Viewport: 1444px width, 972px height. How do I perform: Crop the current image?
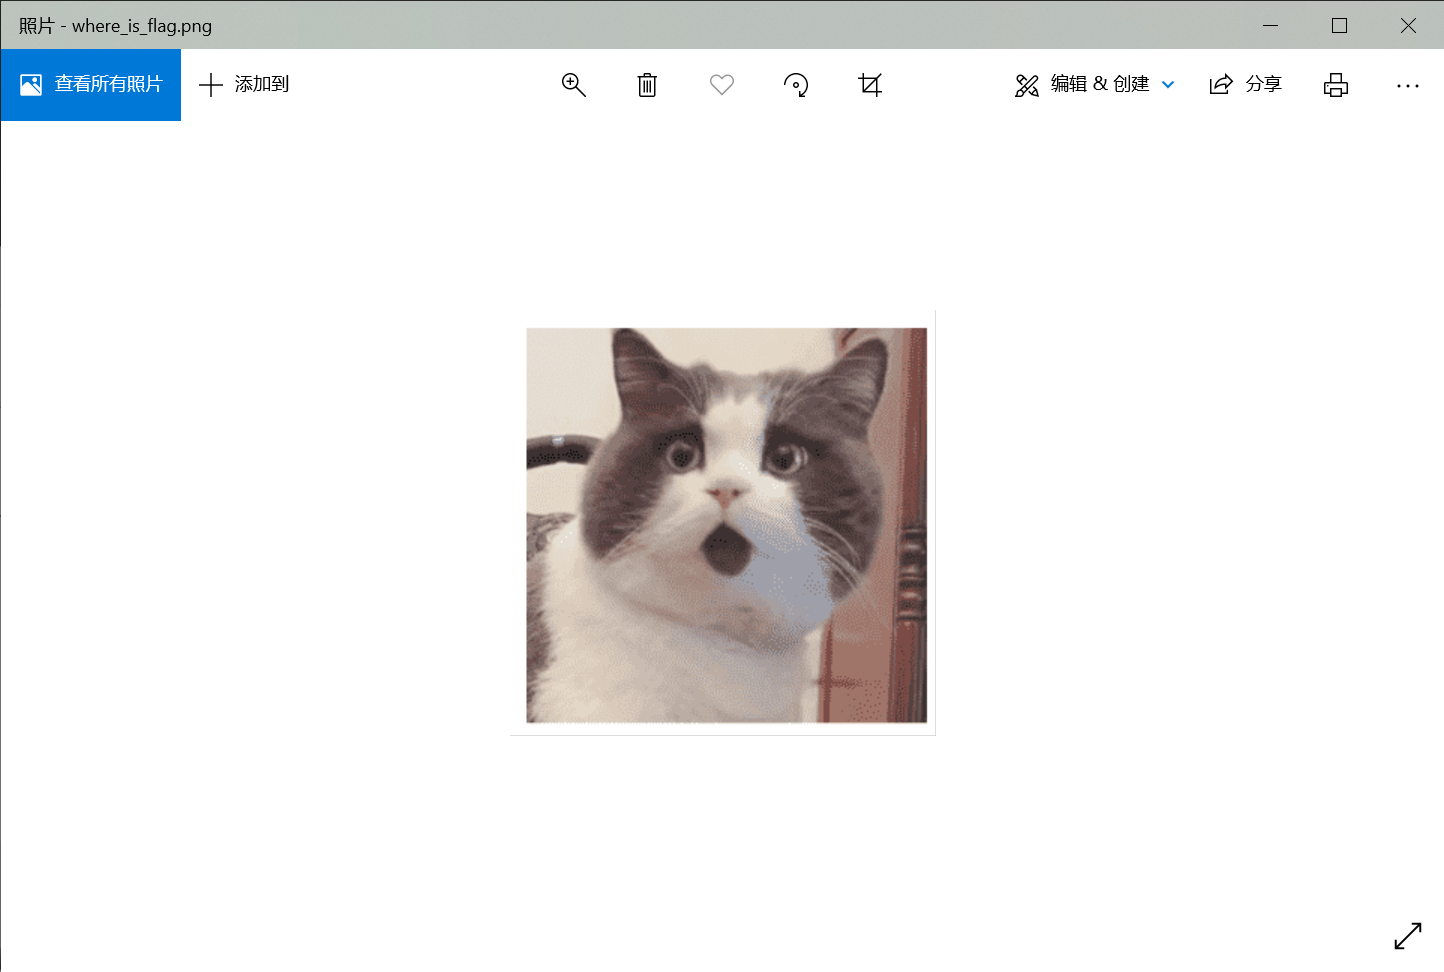point(870,85)
